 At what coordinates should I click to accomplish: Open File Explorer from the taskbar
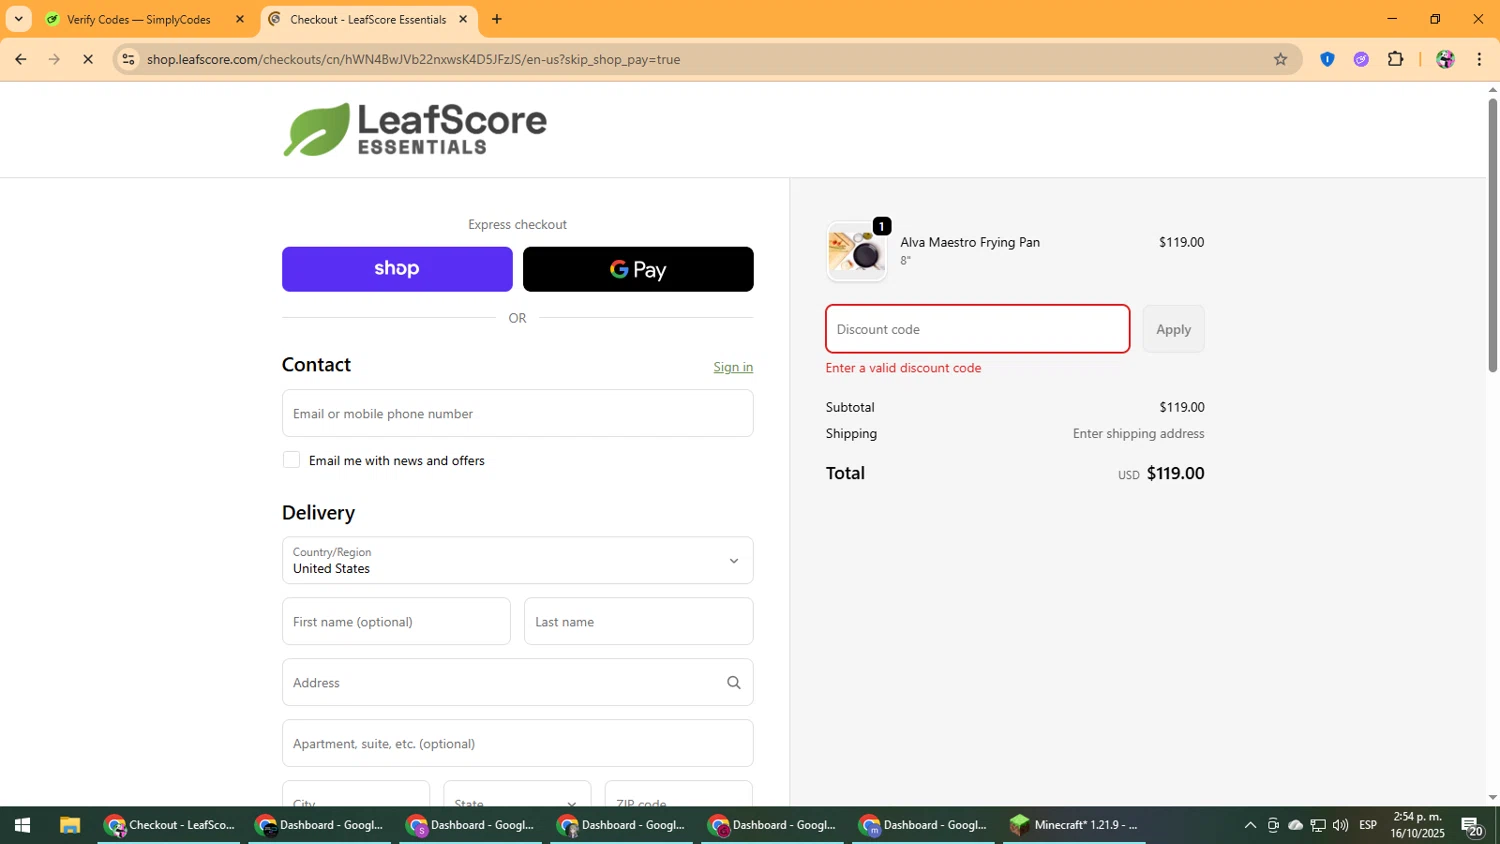coord(69,825)
